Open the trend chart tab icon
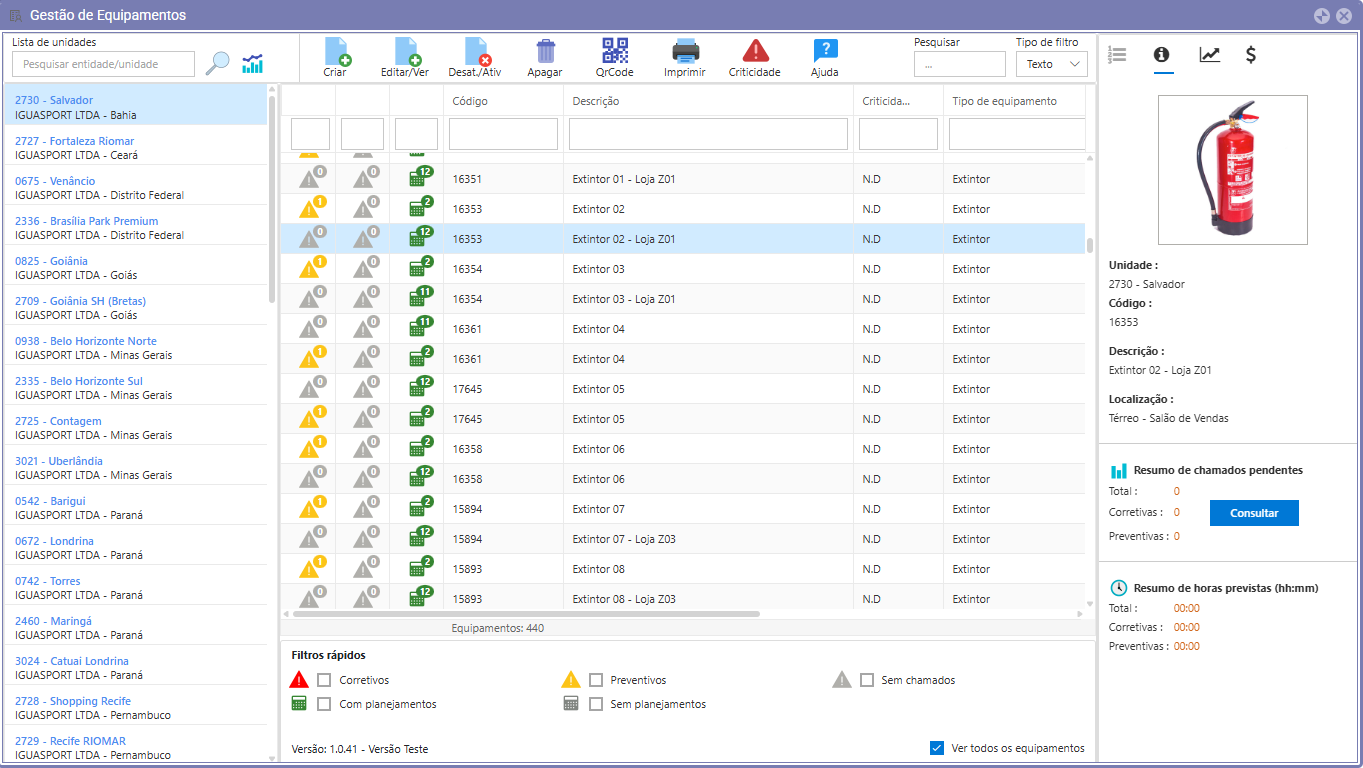1363x768 pixels. (1210, 55)
